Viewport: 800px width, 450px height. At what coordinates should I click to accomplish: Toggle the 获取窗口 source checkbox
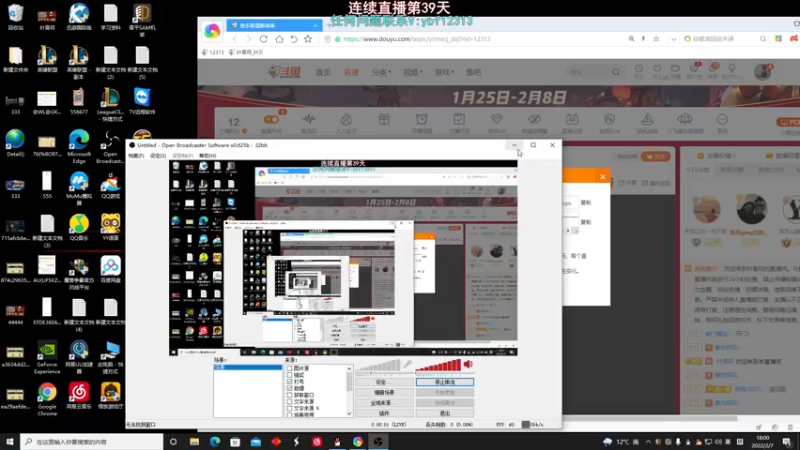[x=289, y=395]
